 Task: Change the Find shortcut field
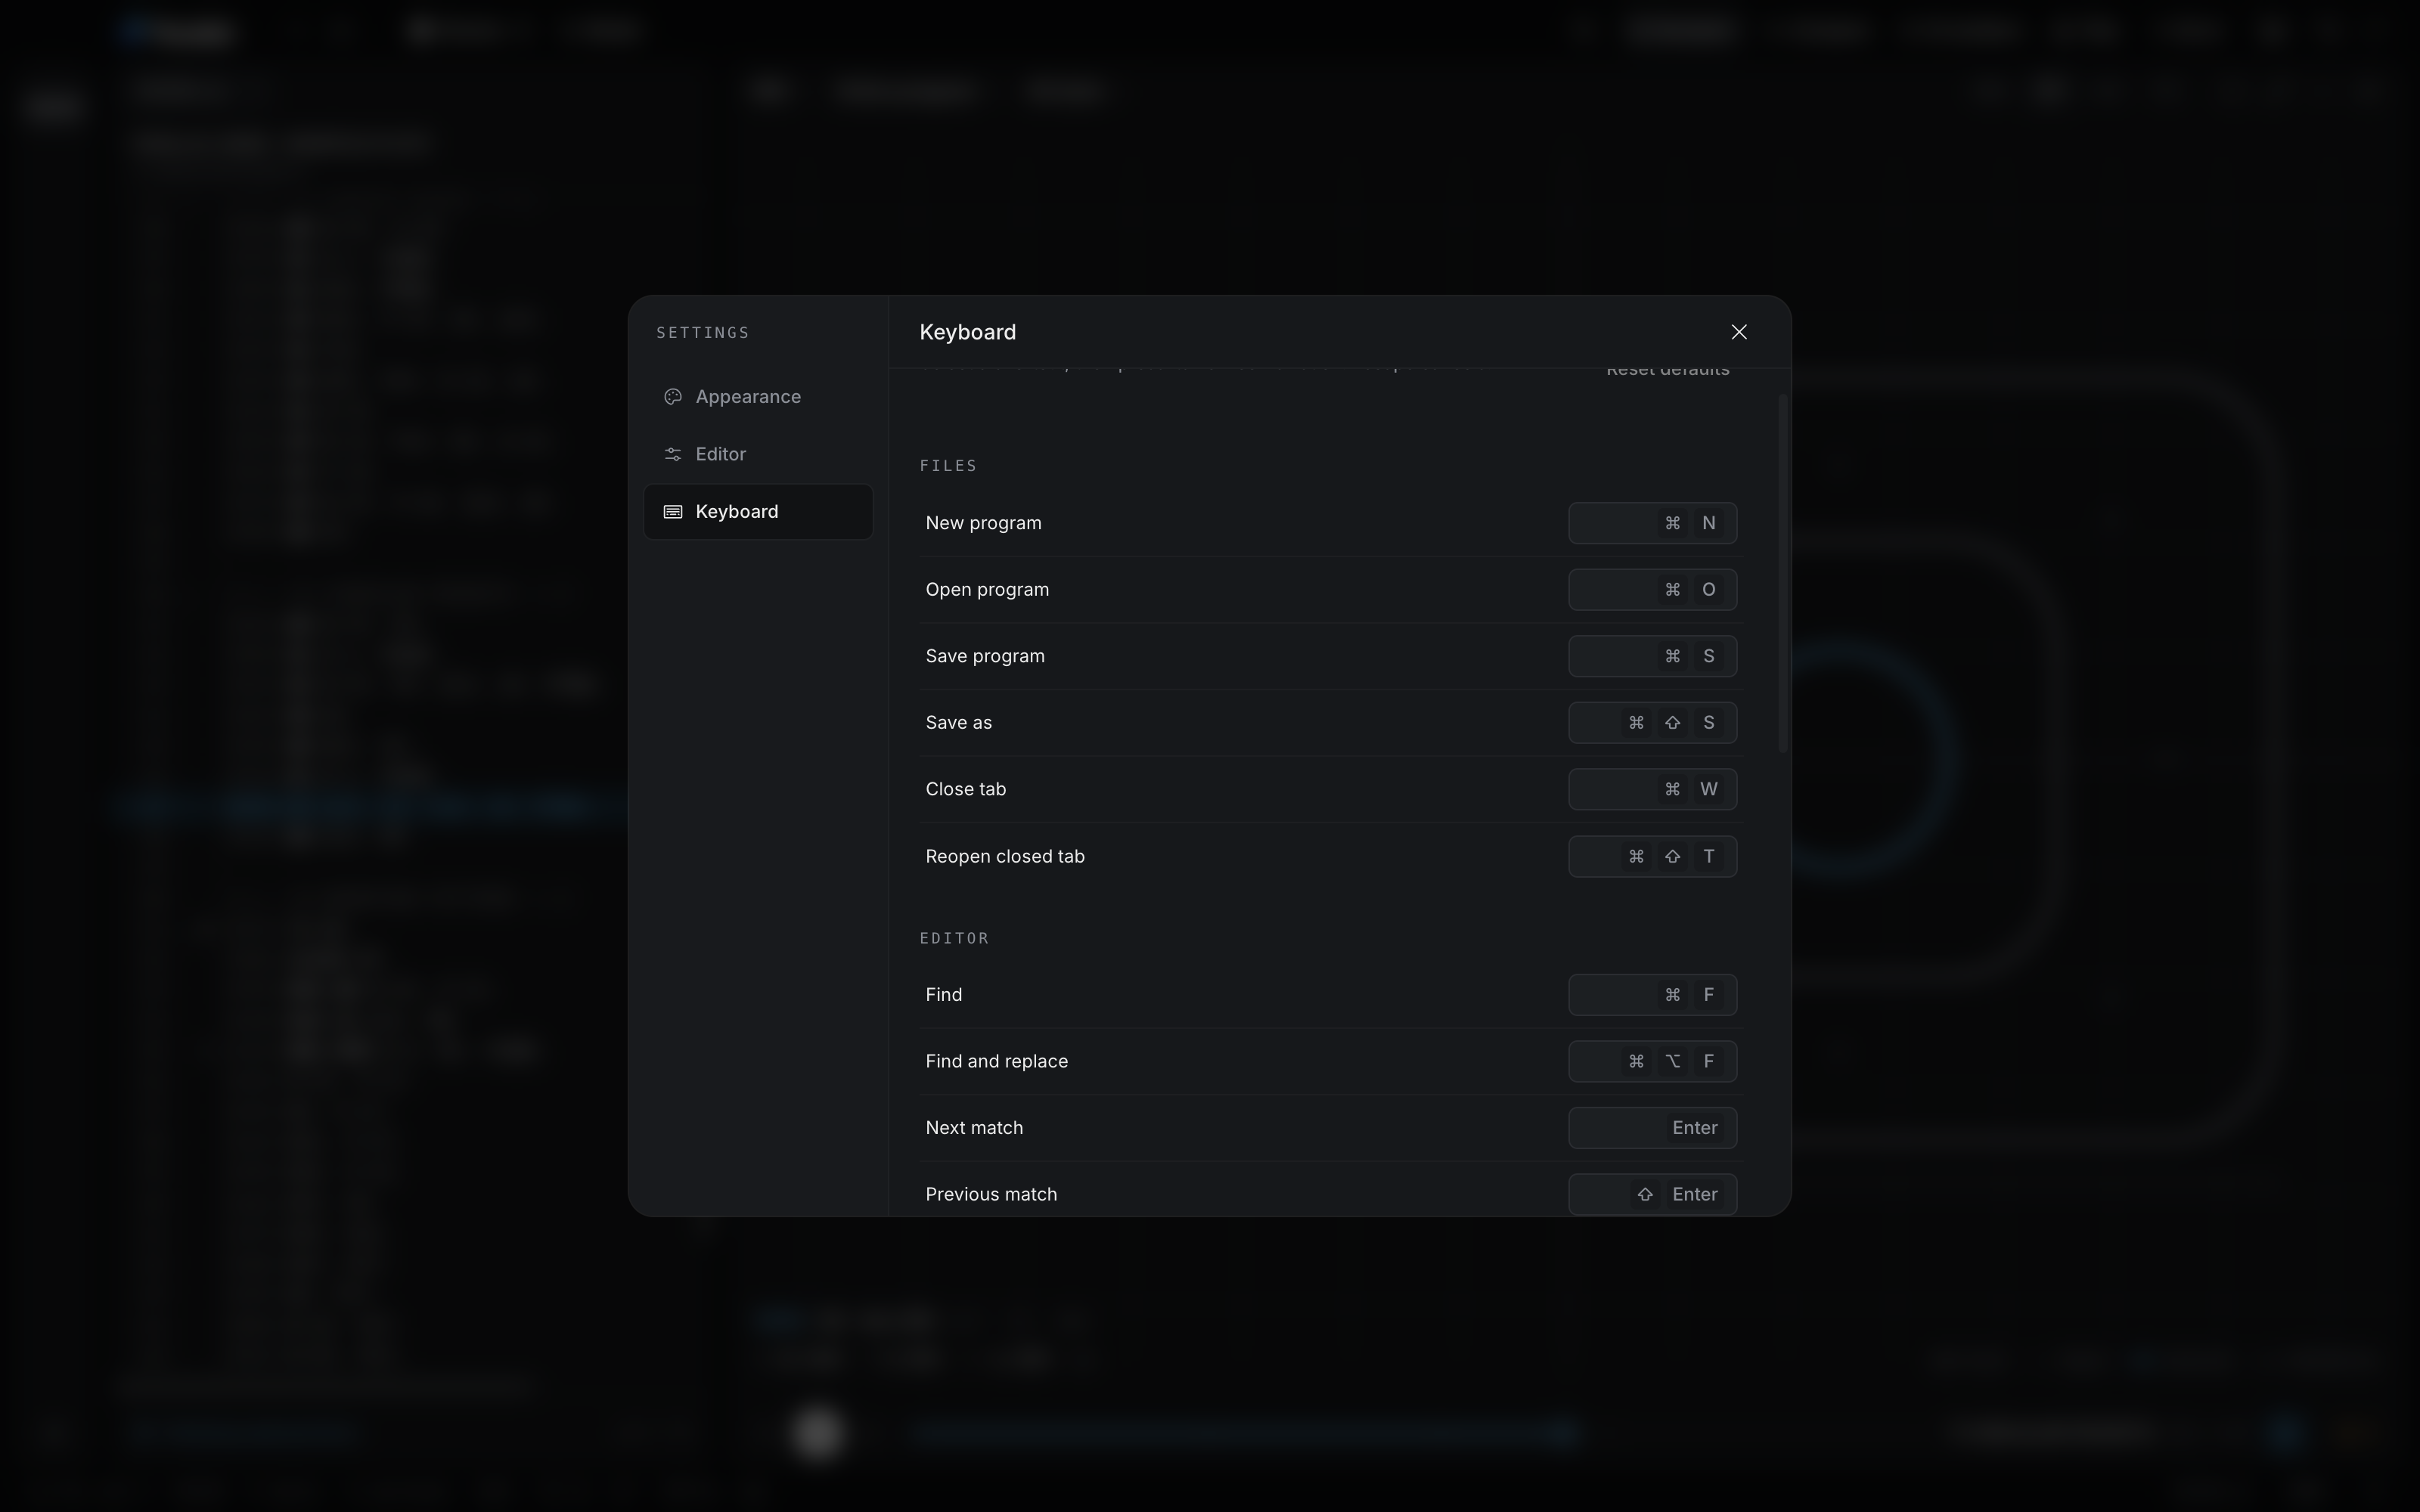(x=1652, y=995)
